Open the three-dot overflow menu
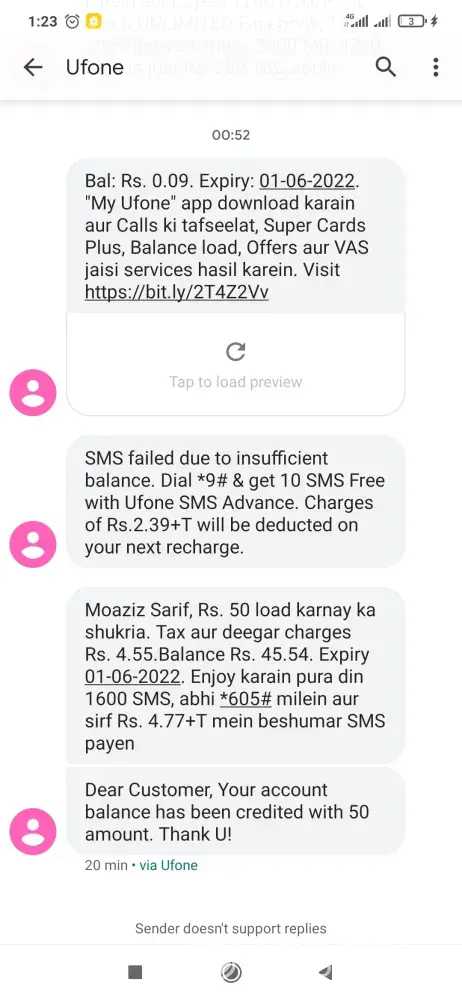This screenshot has width=462, height=1000. (x=436, y=67)
